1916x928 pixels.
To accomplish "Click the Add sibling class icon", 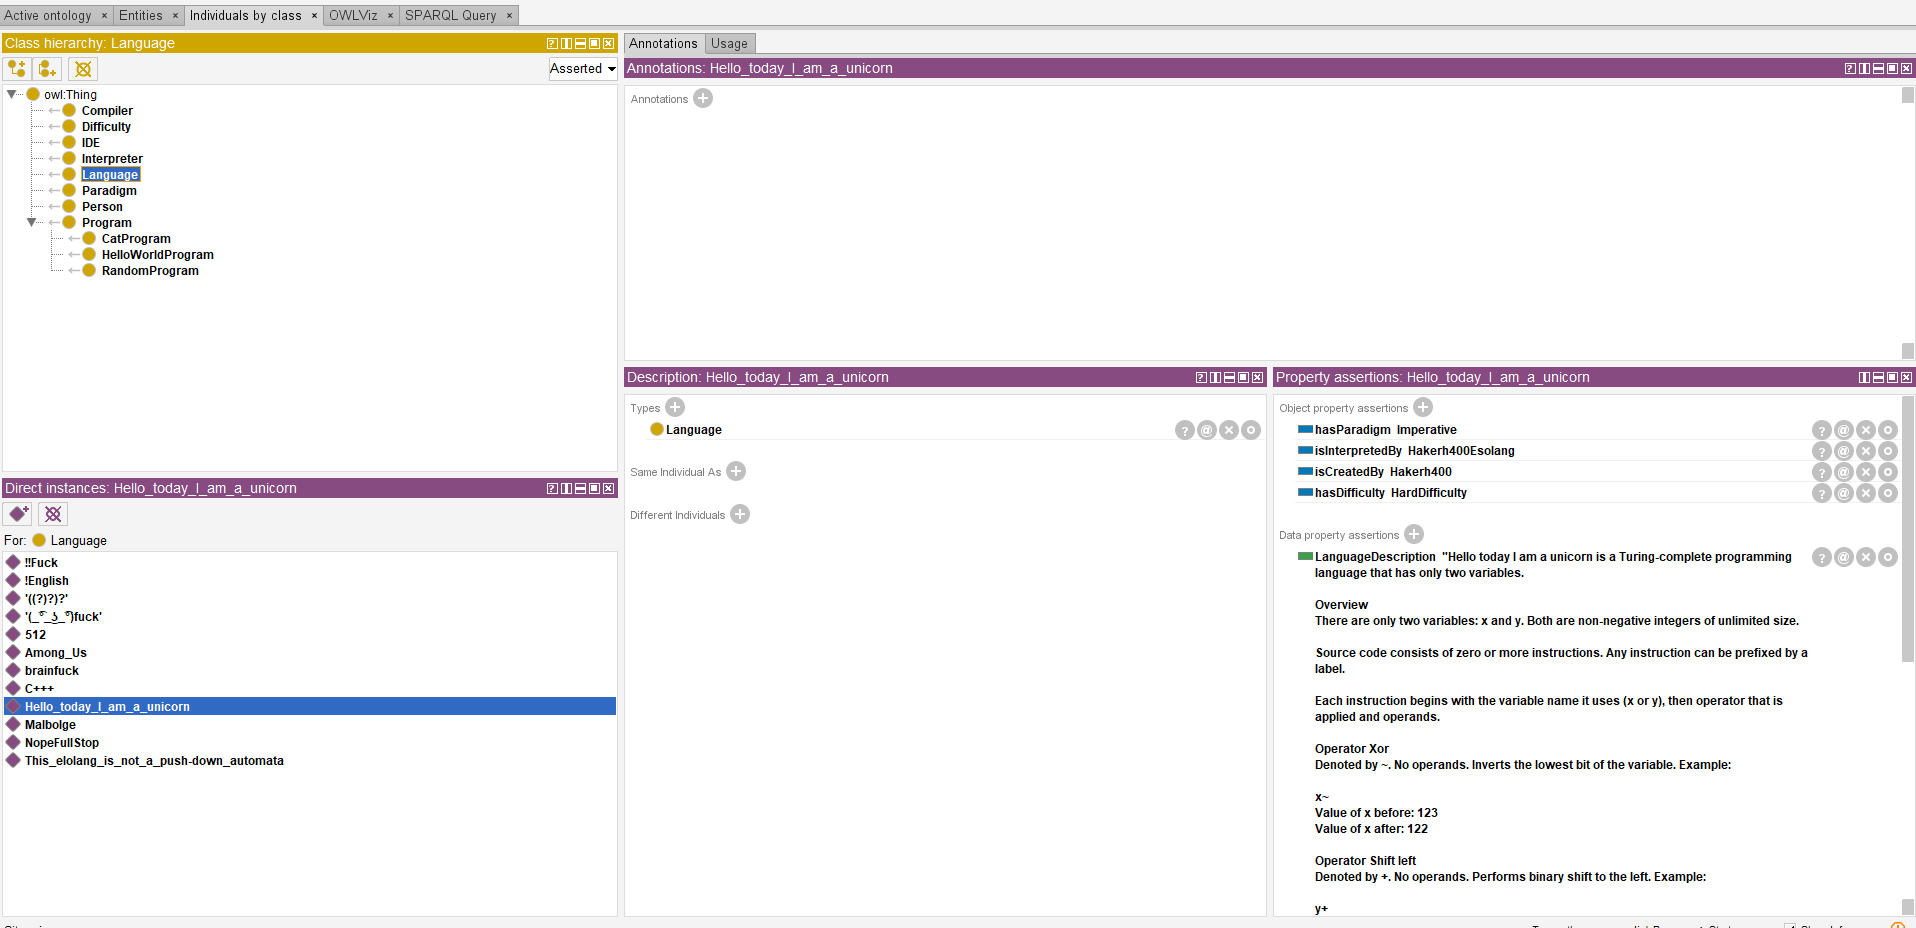I will click(48, 69).
